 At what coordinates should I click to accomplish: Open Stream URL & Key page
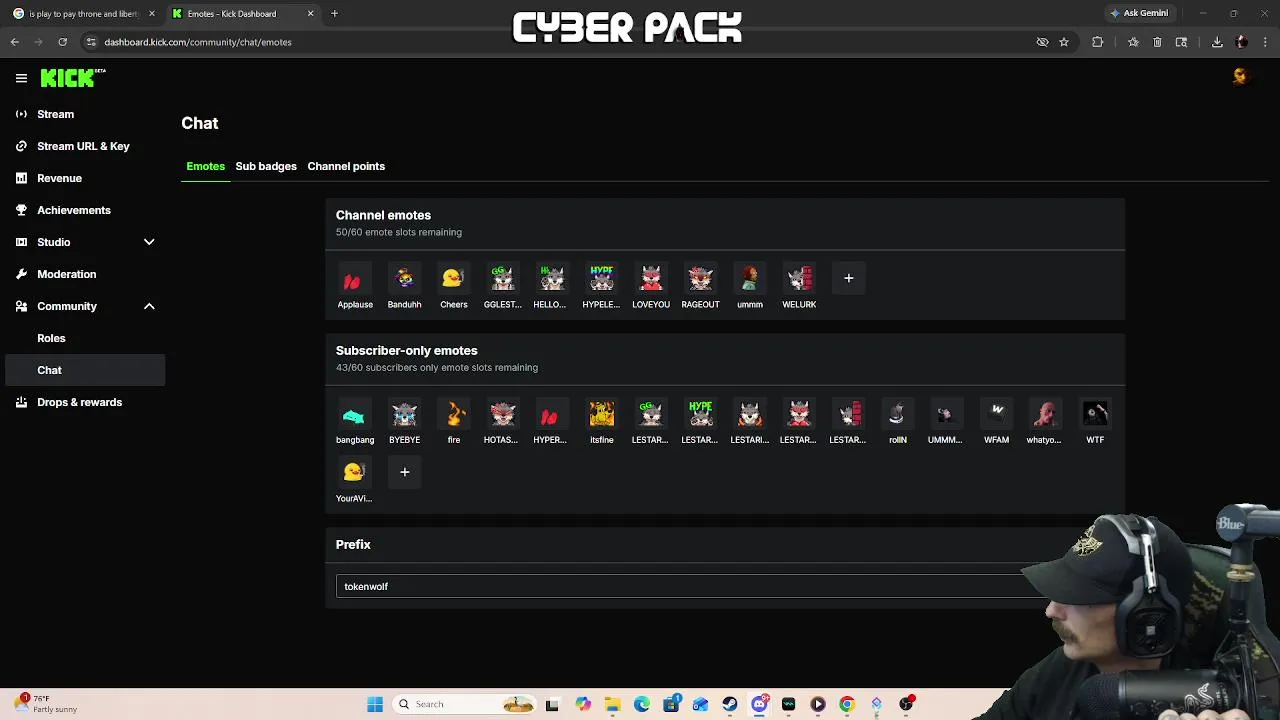pyautogui.click(x=85, y=146)
